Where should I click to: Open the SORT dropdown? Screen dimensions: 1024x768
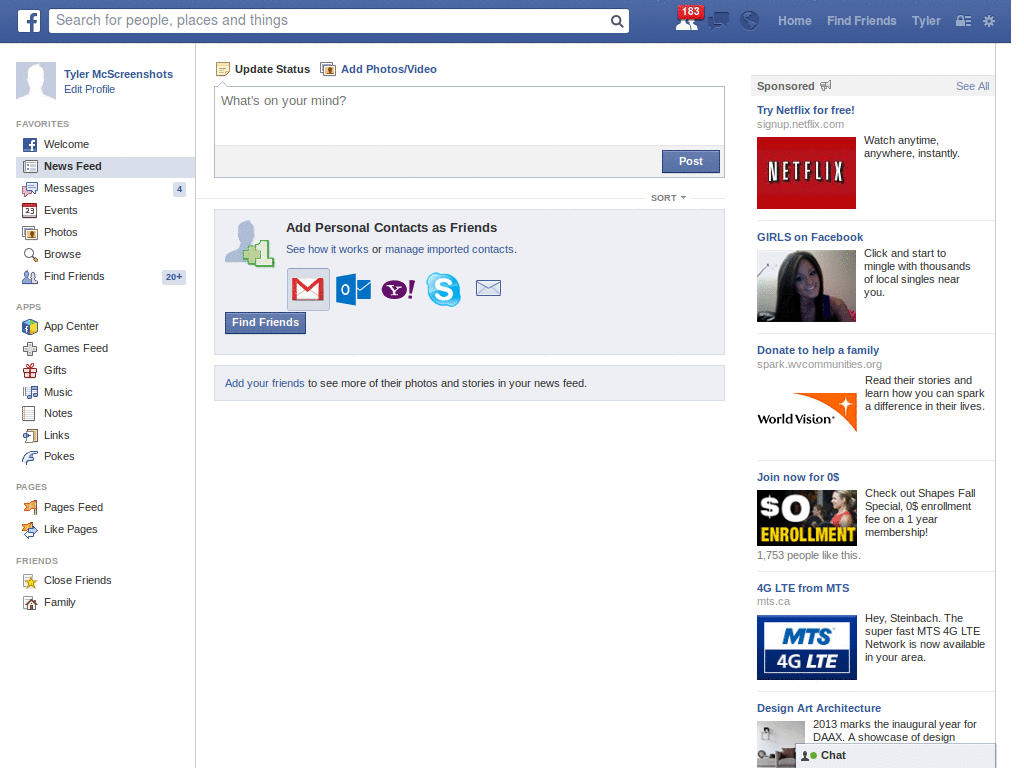pyautogui.click(x=668, y=198)
